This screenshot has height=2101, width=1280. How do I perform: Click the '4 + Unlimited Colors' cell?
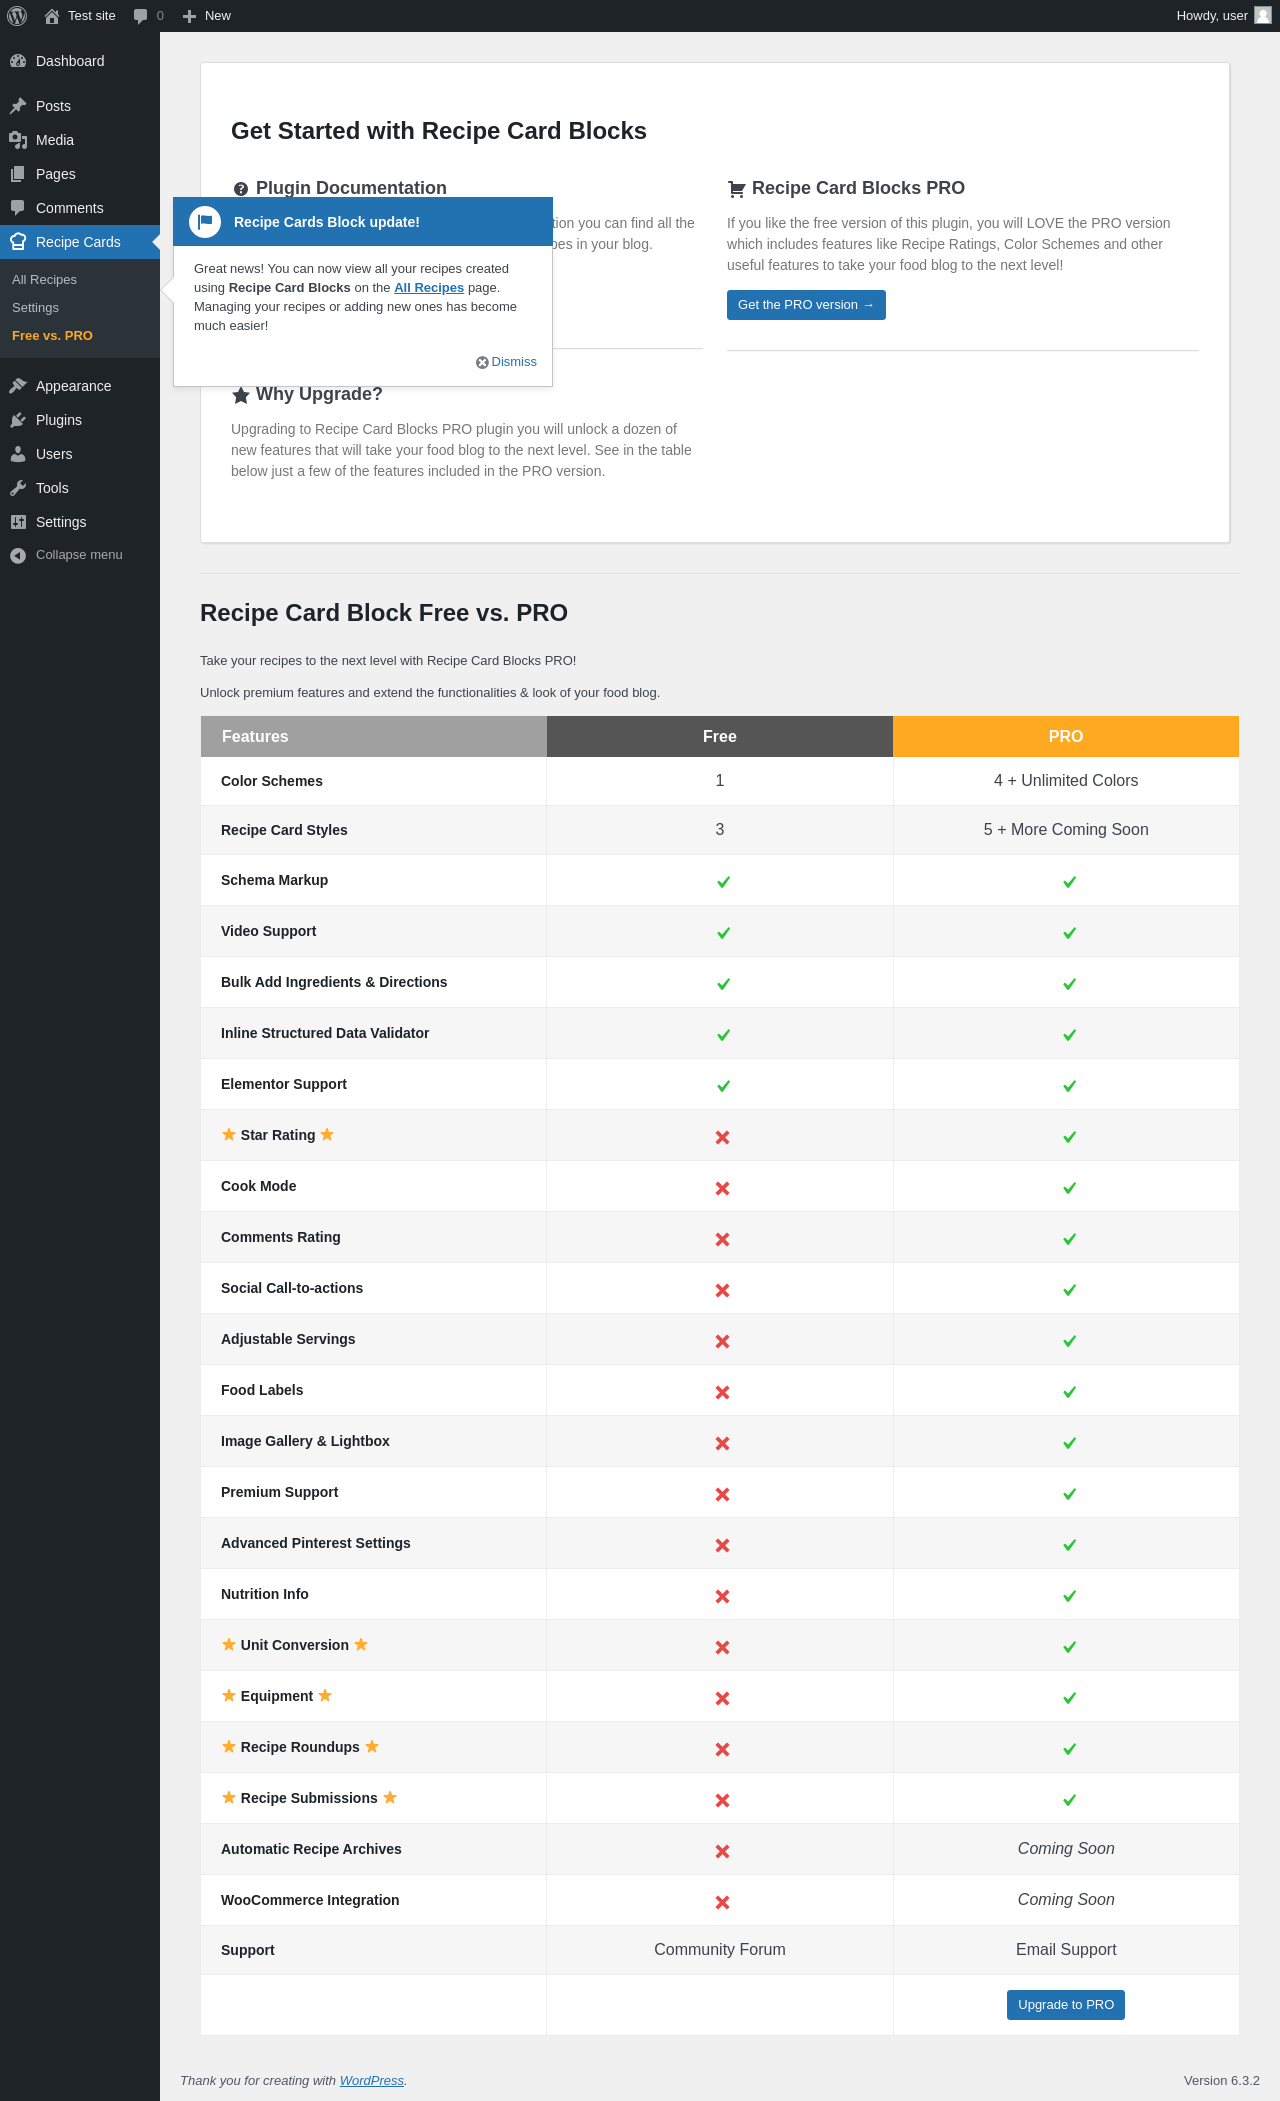tap(1066, 781)
